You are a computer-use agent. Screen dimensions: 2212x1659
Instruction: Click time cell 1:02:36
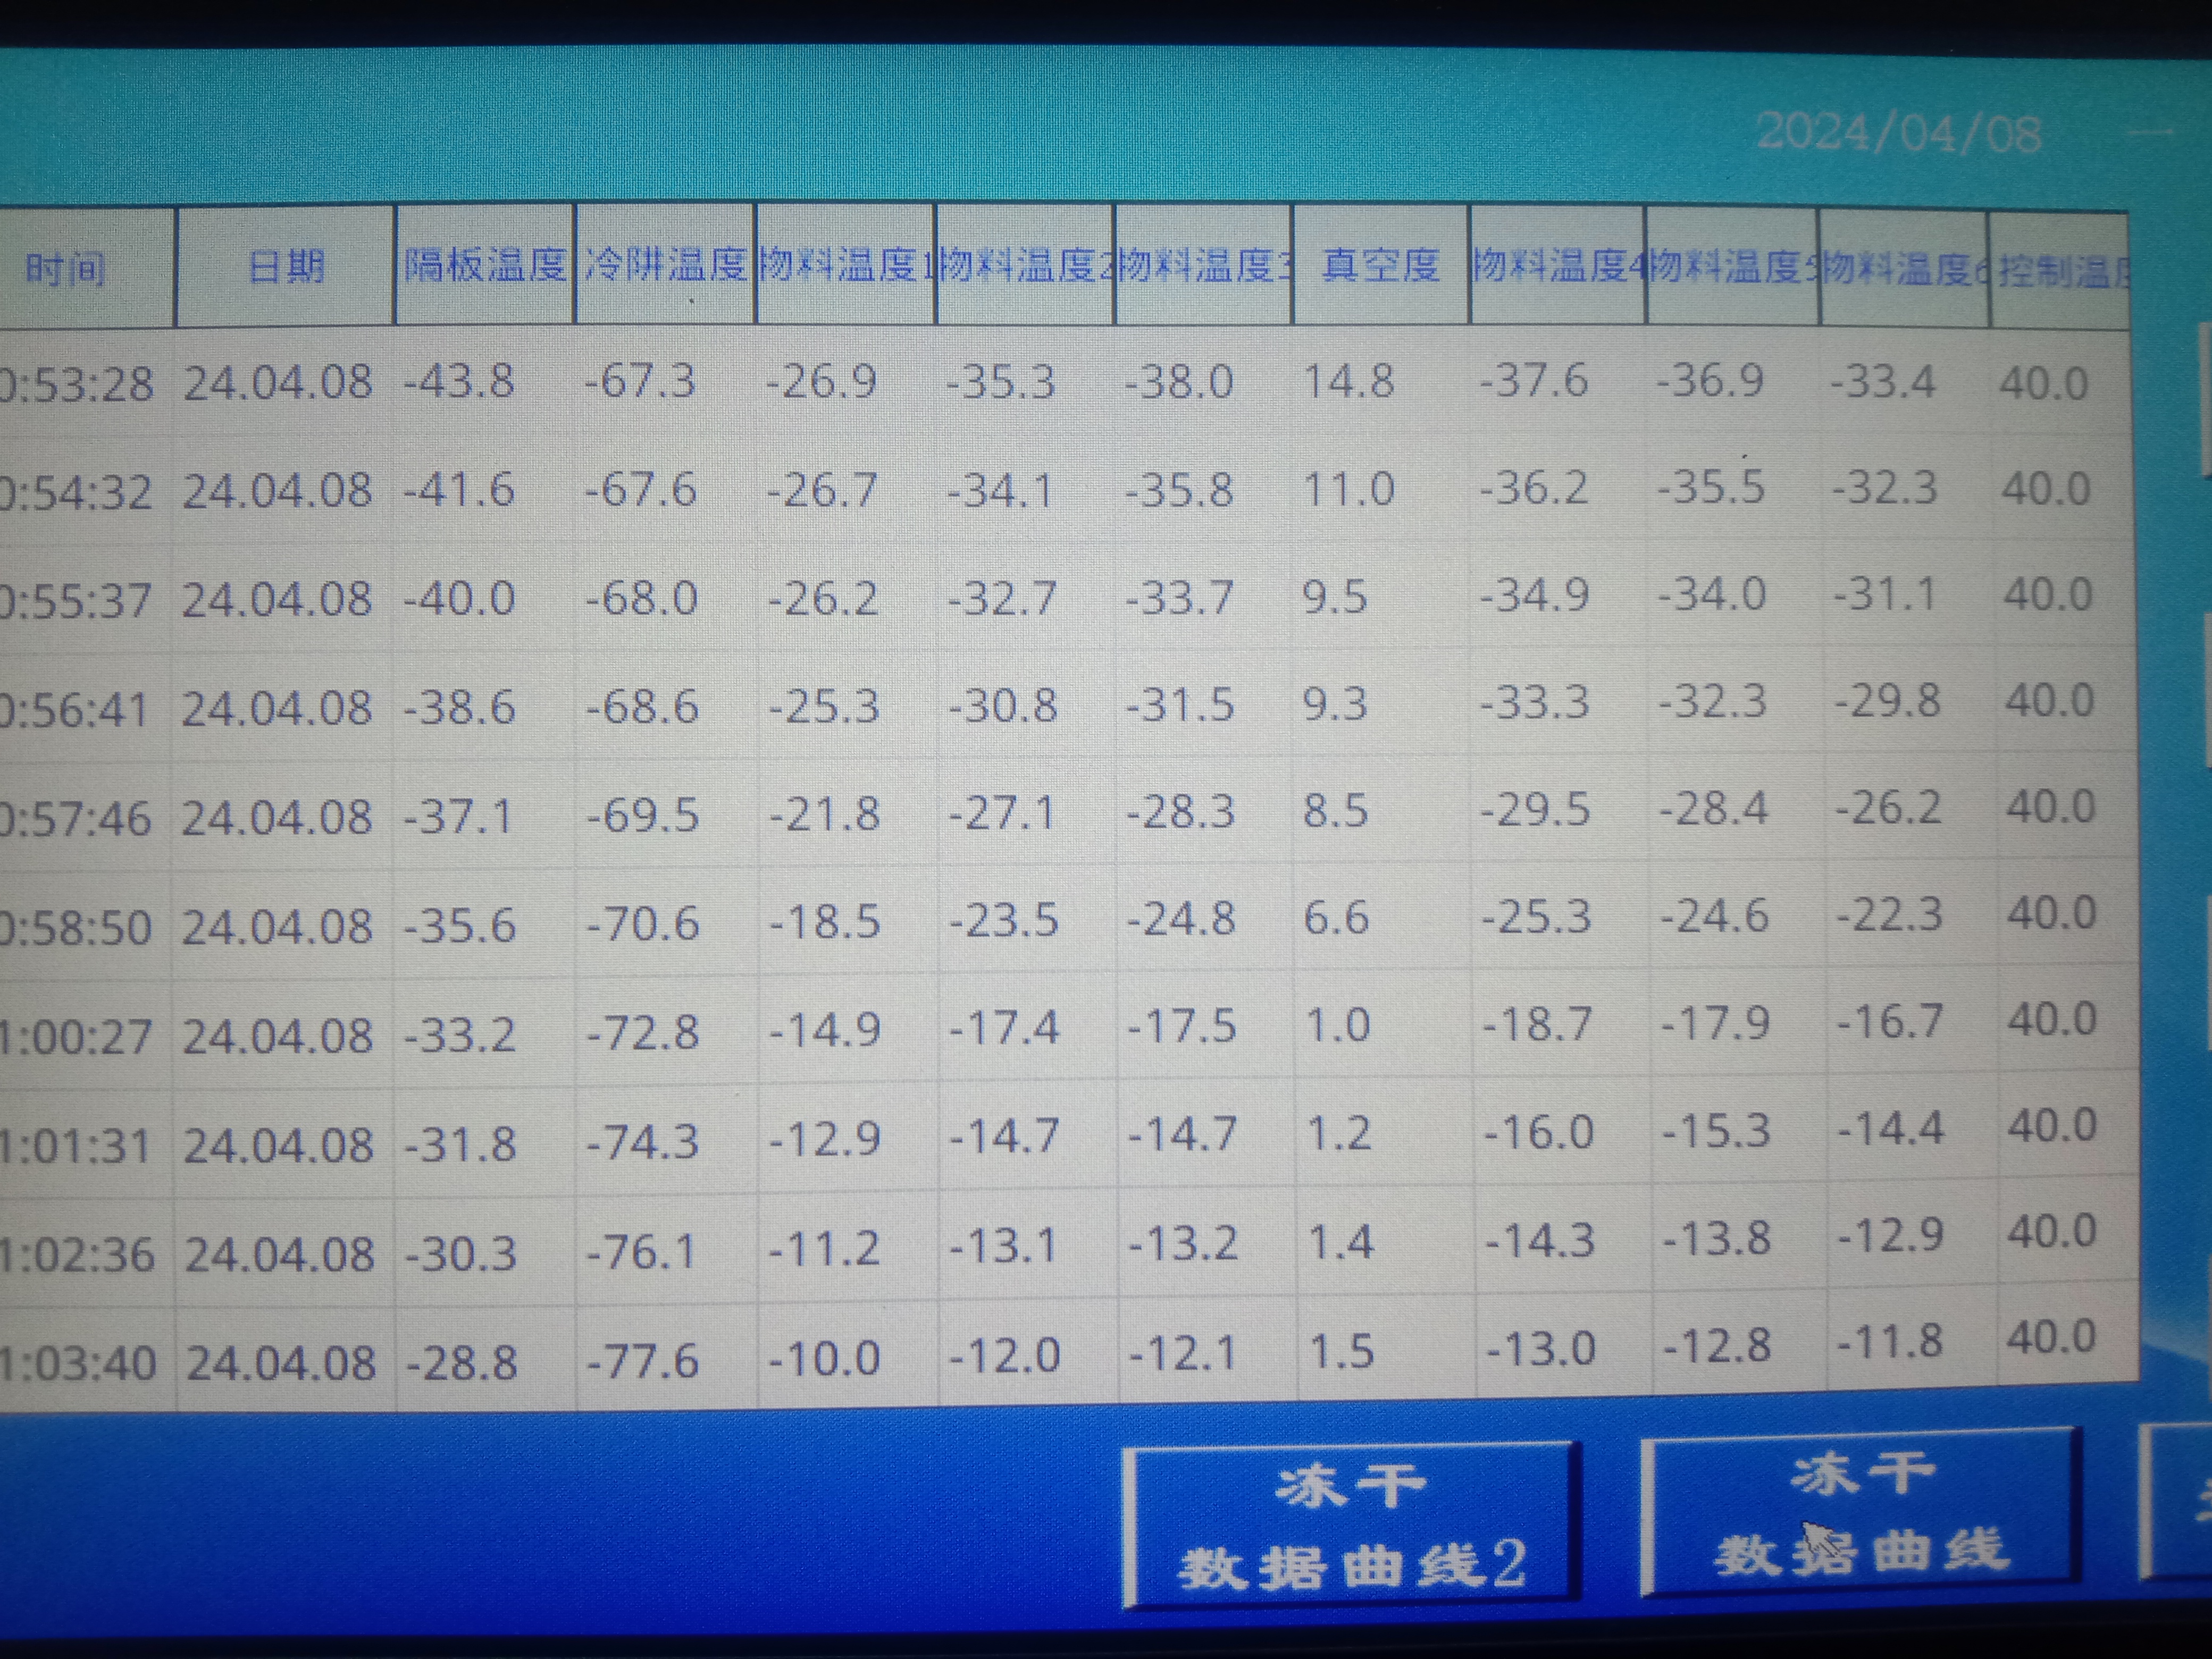pos(77,1255)
